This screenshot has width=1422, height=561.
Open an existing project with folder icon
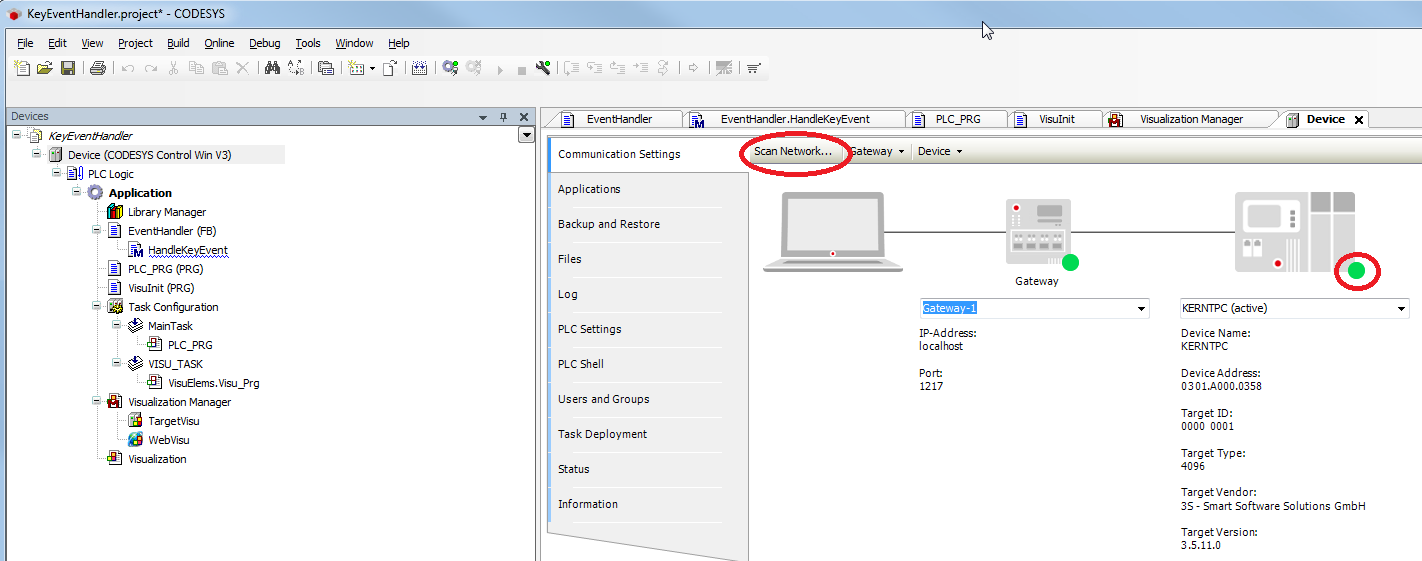pyautogui.click(x=45, y=68)
